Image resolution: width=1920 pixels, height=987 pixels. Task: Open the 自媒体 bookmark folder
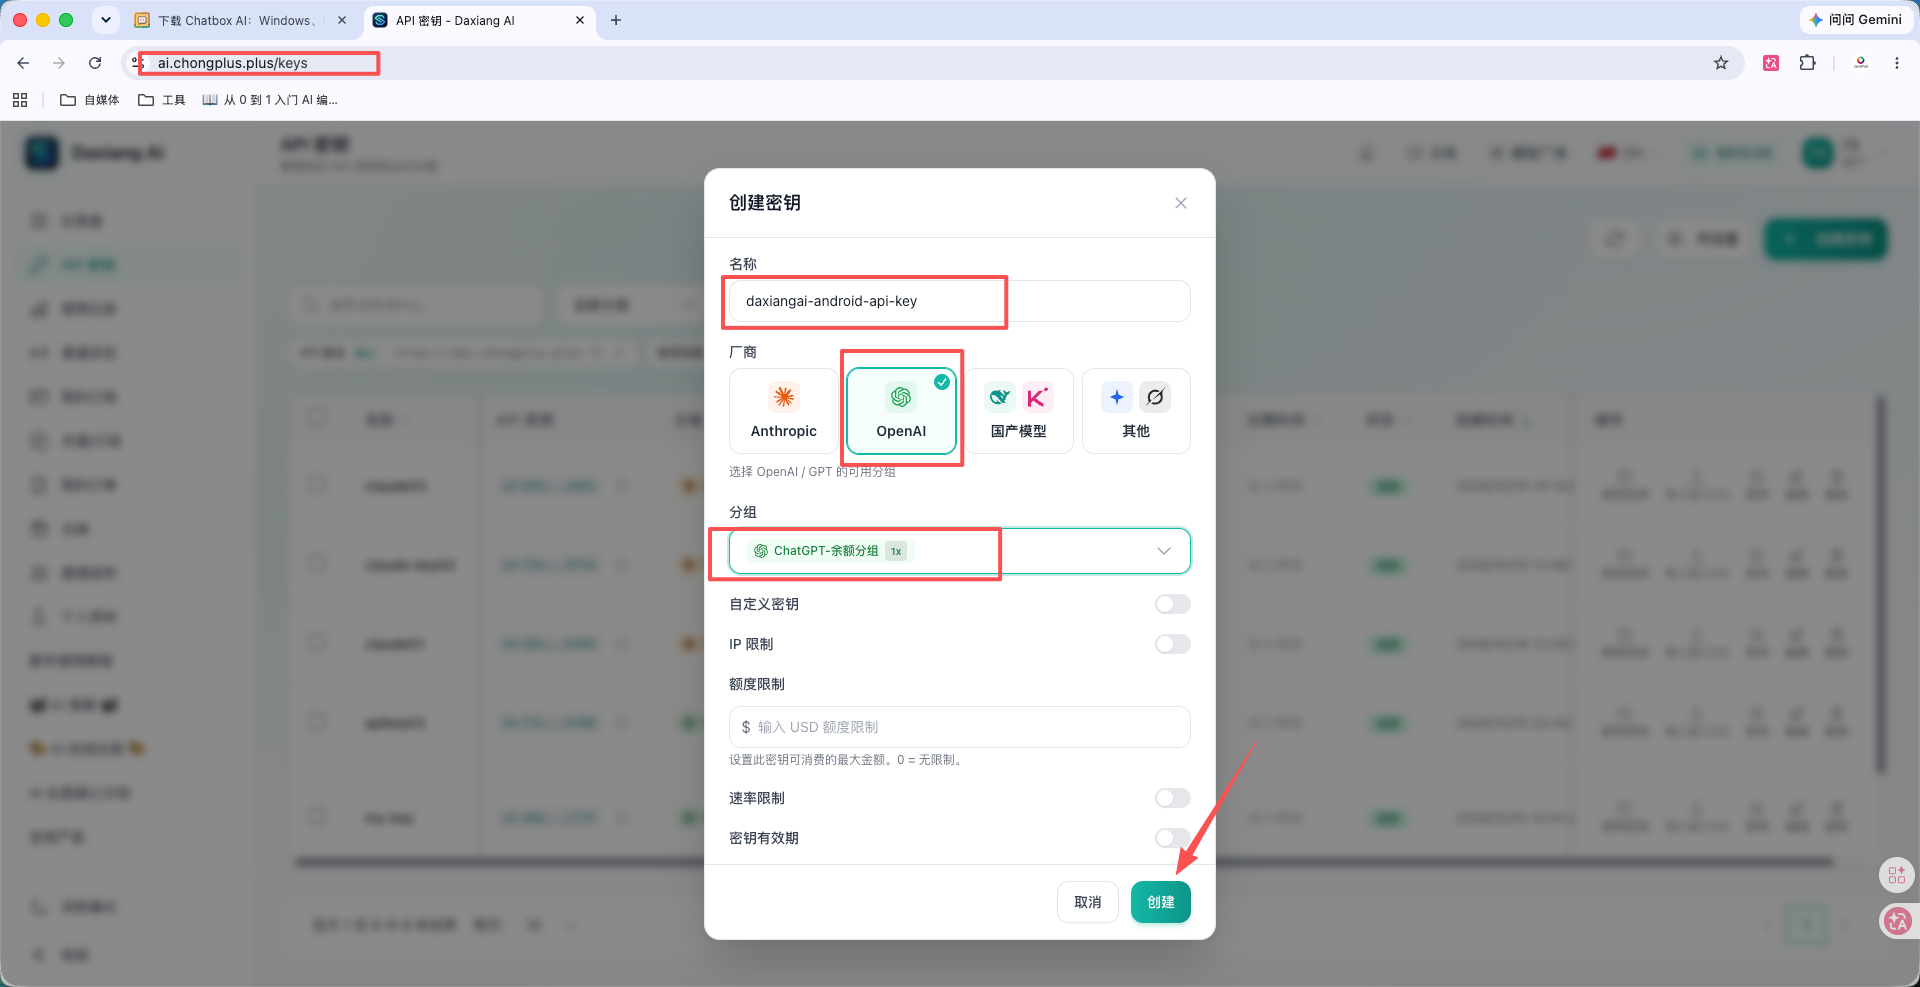(x=90, y=100)
